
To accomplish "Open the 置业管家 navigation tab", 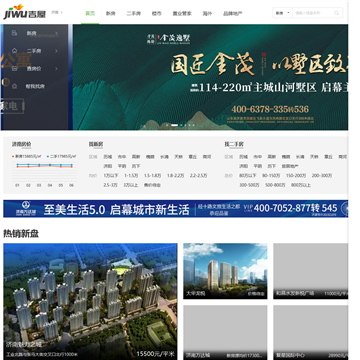I will click(x=182, y=14).
